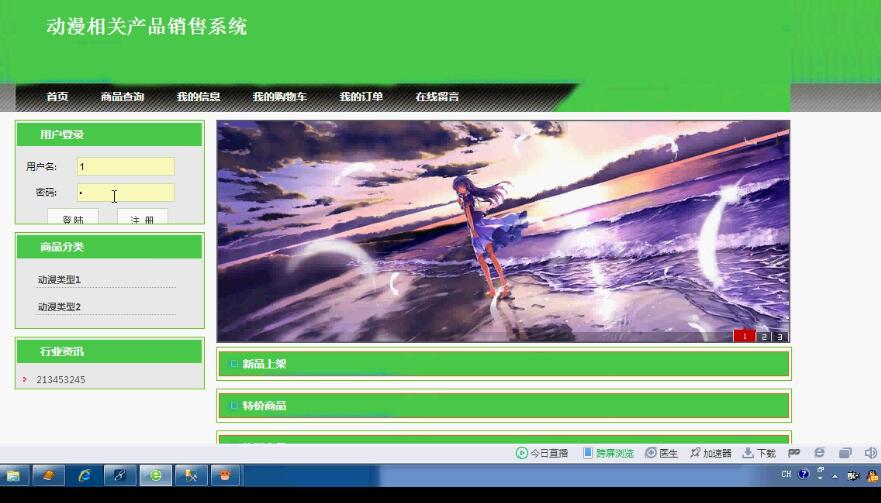Open news item 213453245
Viewport: 881px width, 503px height.
[61, 380]
